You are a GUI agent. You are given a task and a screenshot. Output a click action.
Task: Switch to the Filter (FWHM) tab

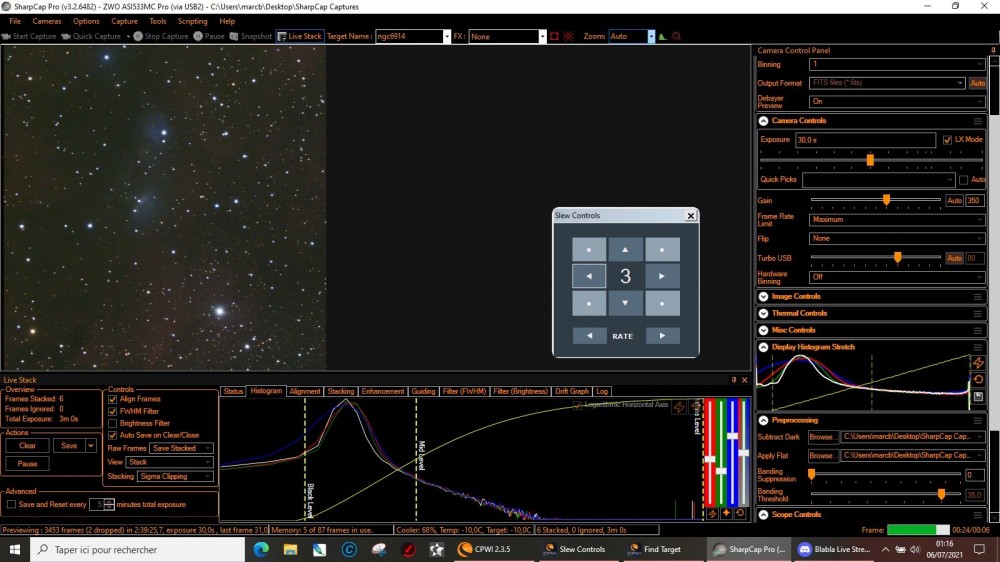tap(464, 391)
